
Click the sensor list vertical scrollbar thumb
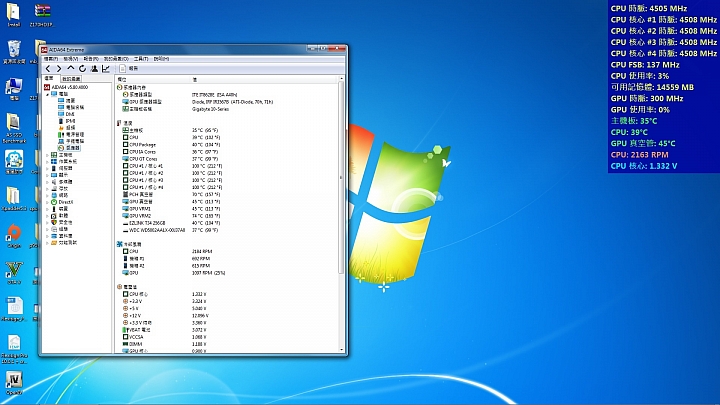tap(341, 178)
